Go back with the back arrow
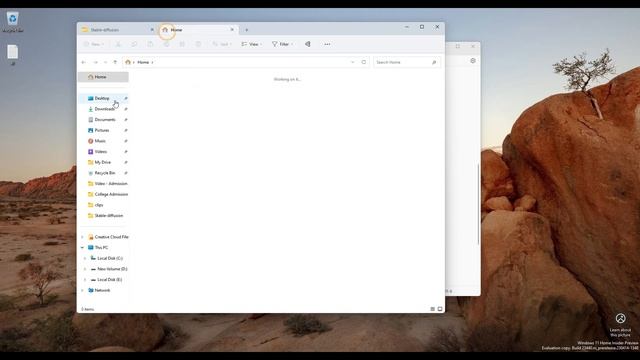The width and height of the screenshot is (640, 360). [x=84, y=62]
